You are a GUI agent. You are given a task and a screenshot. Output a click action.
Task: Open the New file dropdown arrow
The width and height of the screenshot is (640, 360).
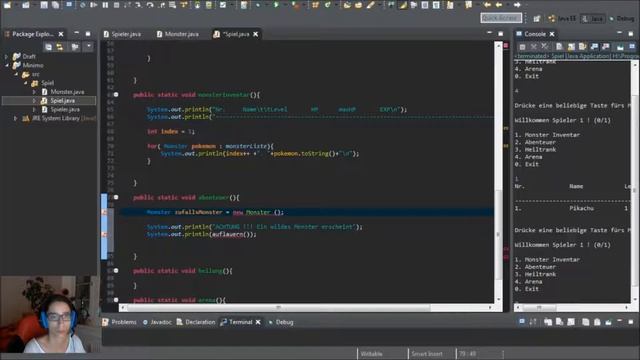pos(17,5)
